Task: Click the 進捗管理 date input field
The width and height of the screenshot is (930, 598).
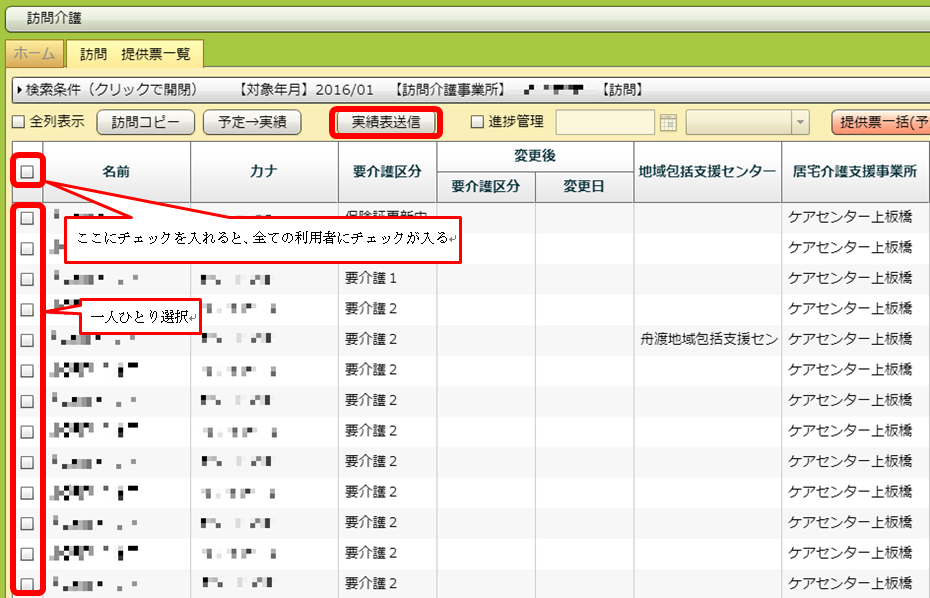Action: [x=606, y=122]
